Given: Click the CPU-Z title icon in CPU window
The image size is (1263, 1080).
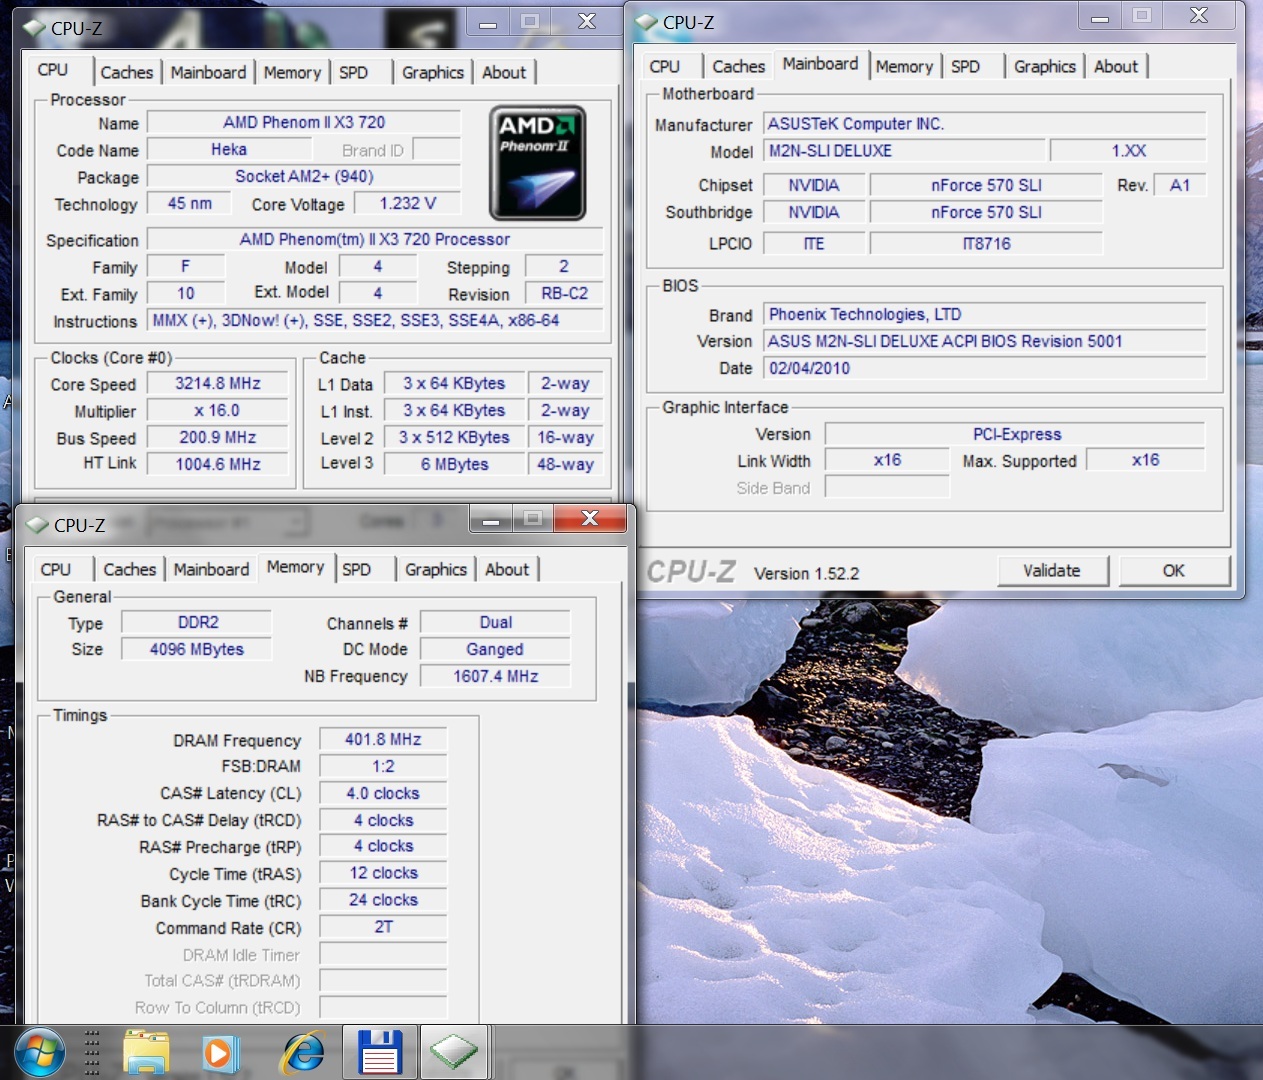Looking at the screenshot, I should [x=35, y=28].
